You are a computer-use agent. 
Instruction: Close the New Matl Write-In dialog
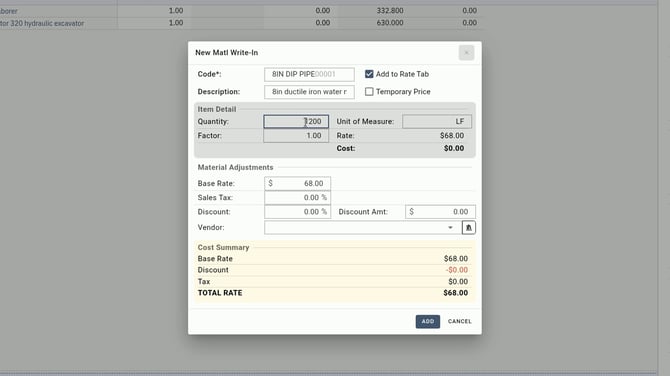pos(466,53)
